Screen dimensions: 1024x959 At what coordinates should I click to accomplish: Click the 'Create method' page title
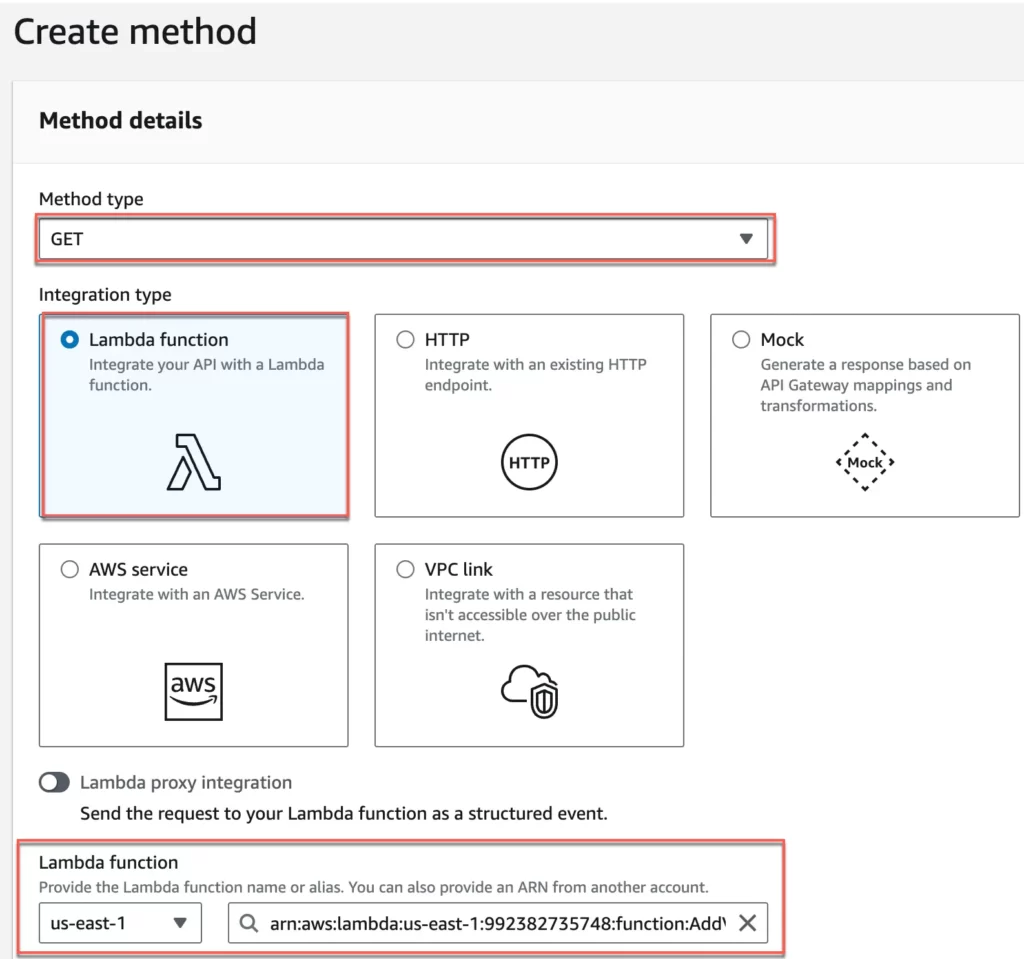pos(135,31)
